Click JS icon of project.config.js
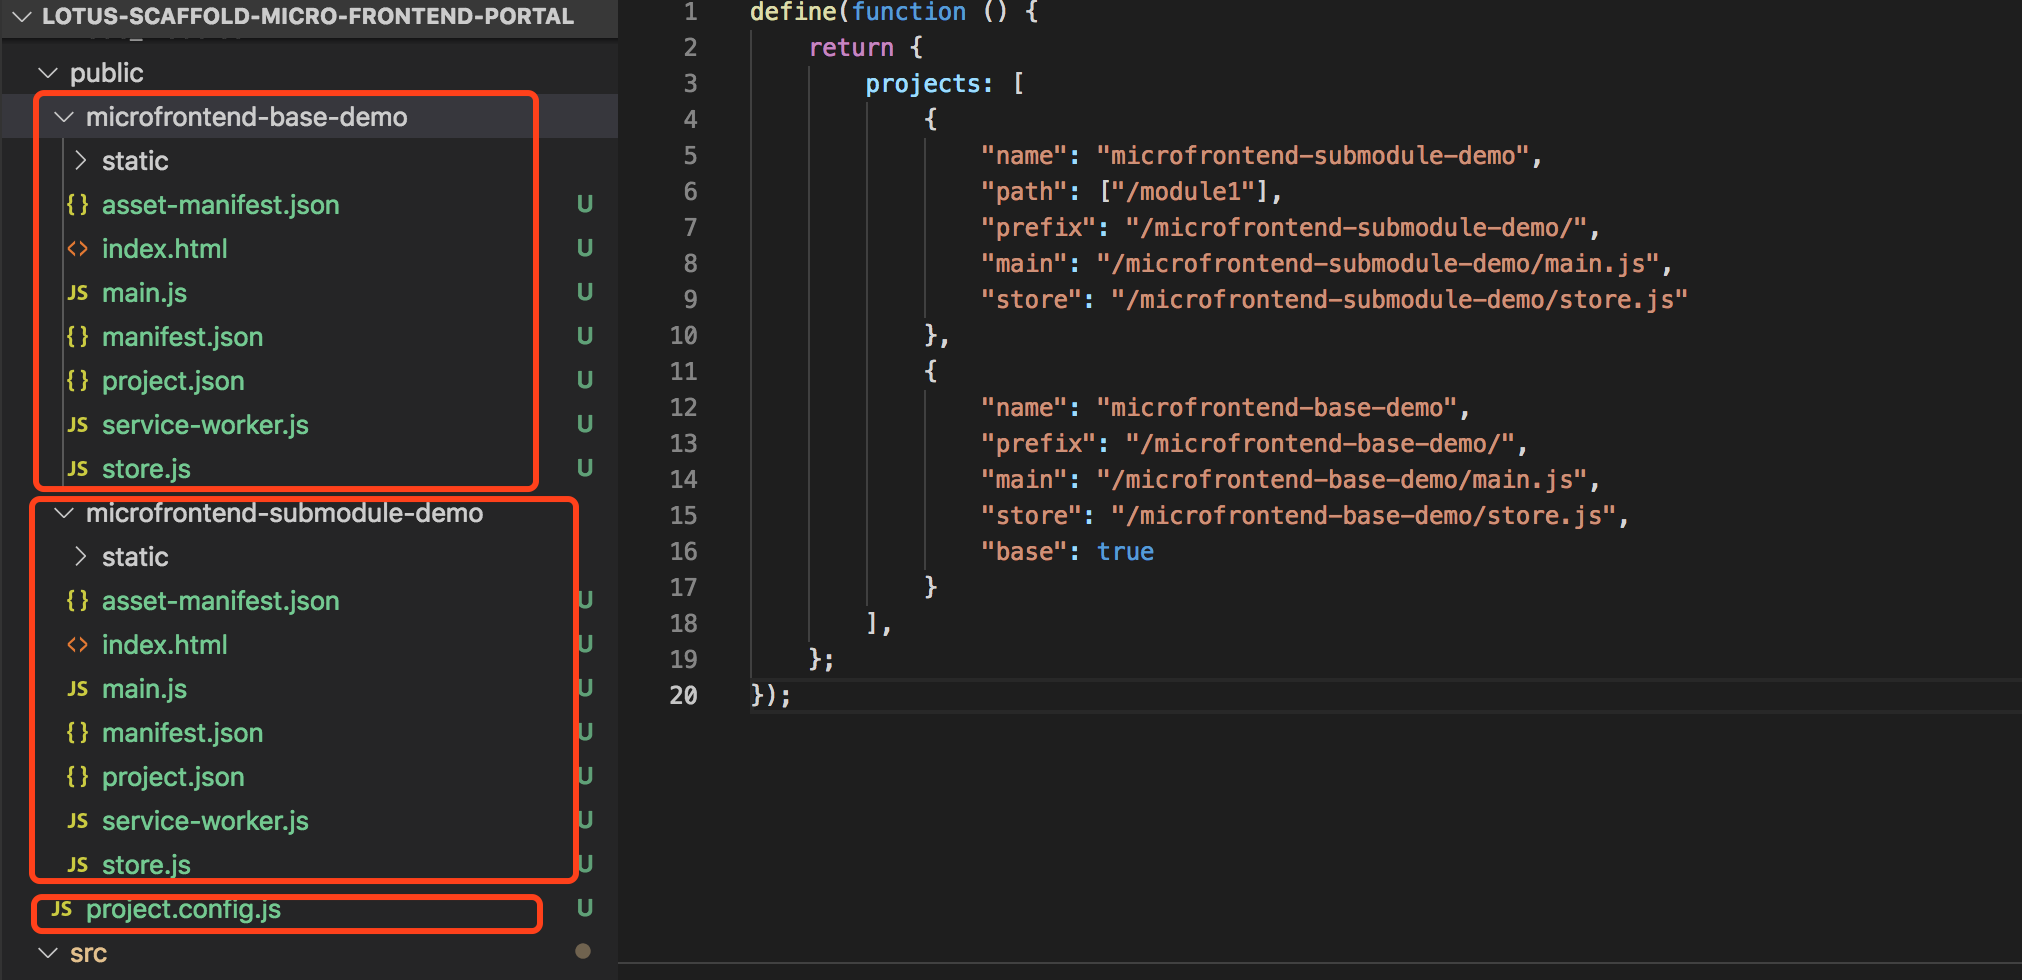 (62, 909)
